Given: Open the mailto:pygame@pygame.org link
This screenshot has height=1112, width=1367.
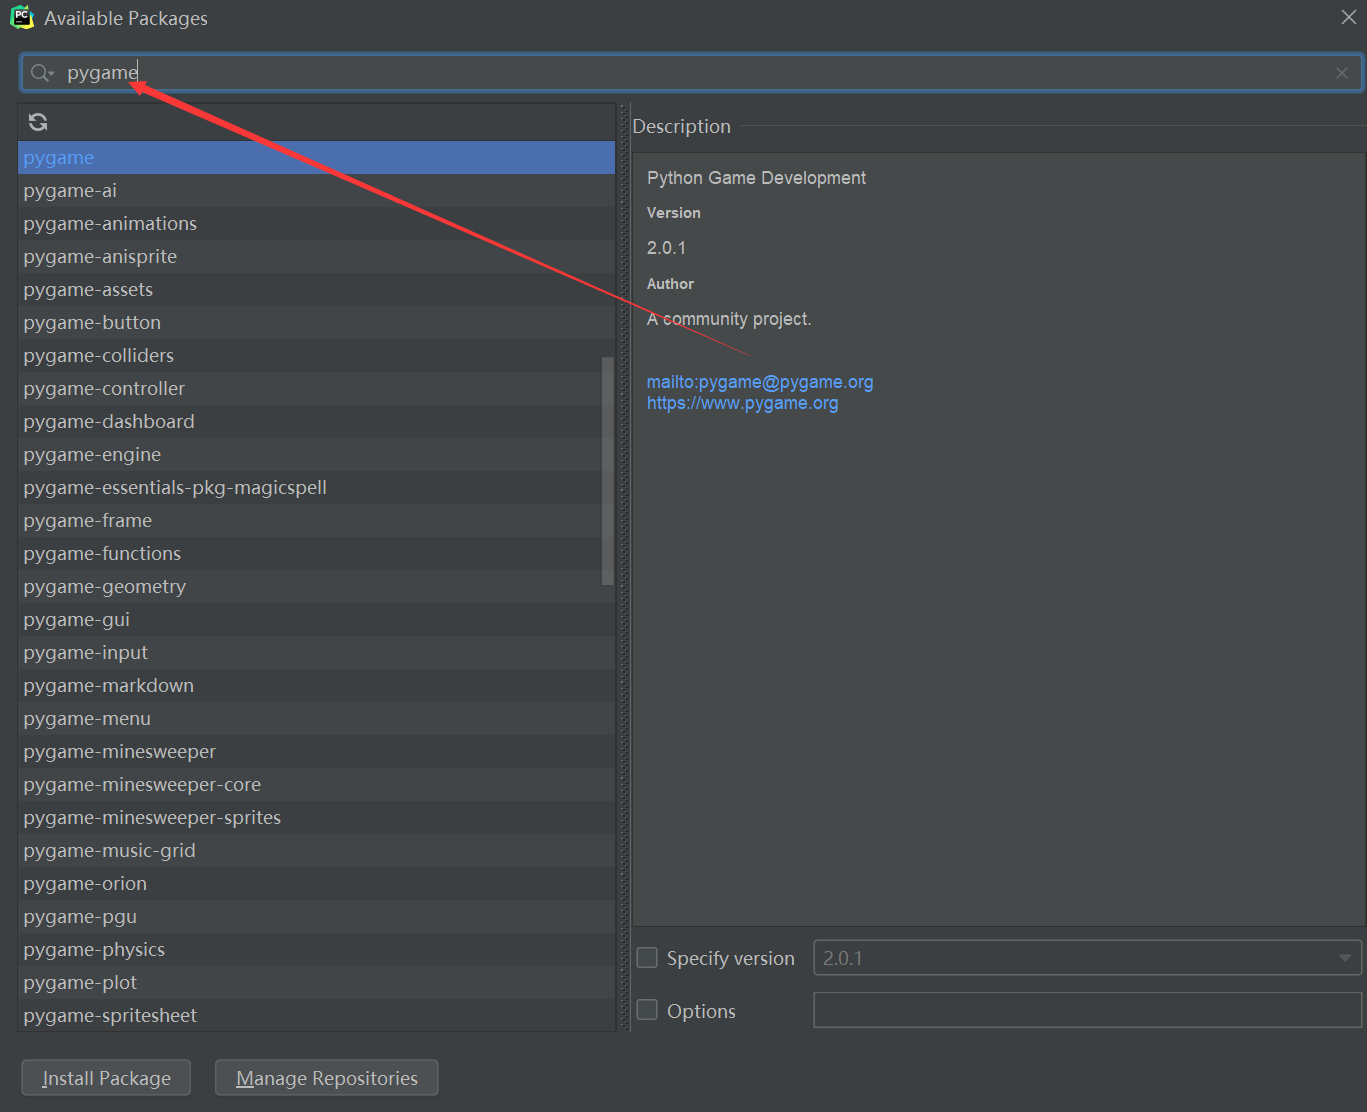Looking at the screenshot, I should 760,382.
